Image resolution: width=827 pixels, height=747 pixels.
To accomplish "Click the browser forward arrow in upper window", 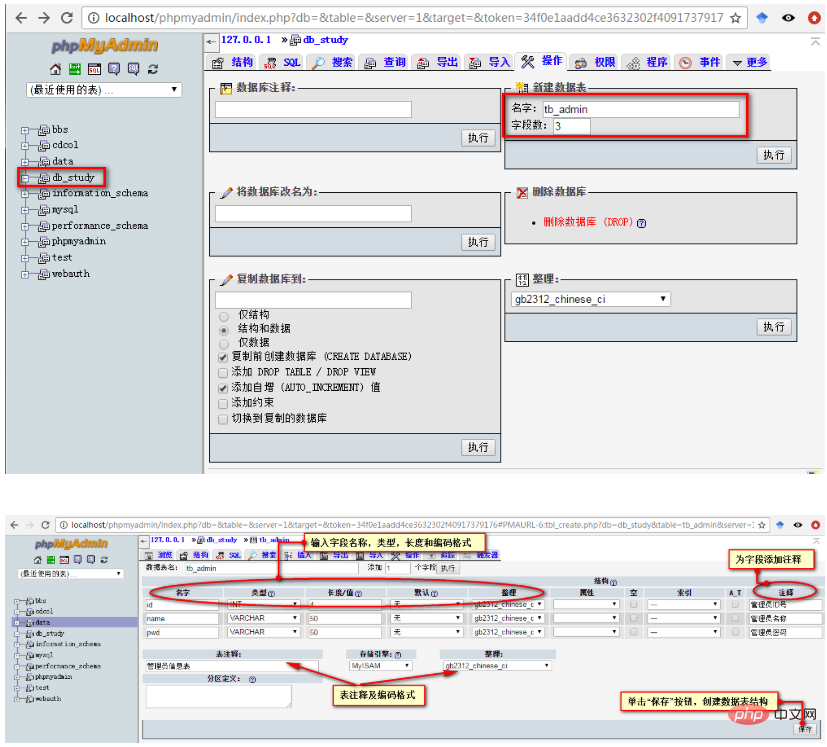I will [44, 18].
